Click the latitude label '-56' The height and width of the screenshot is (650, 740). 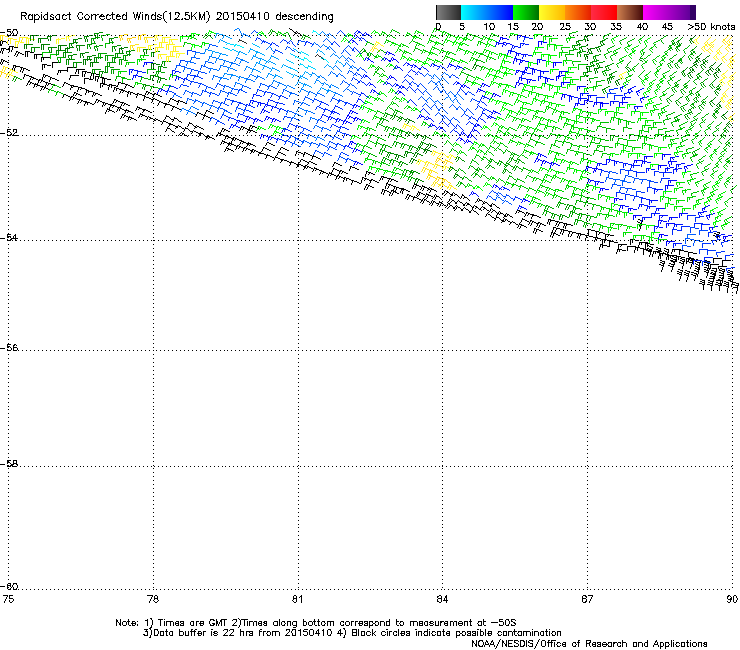9,347
